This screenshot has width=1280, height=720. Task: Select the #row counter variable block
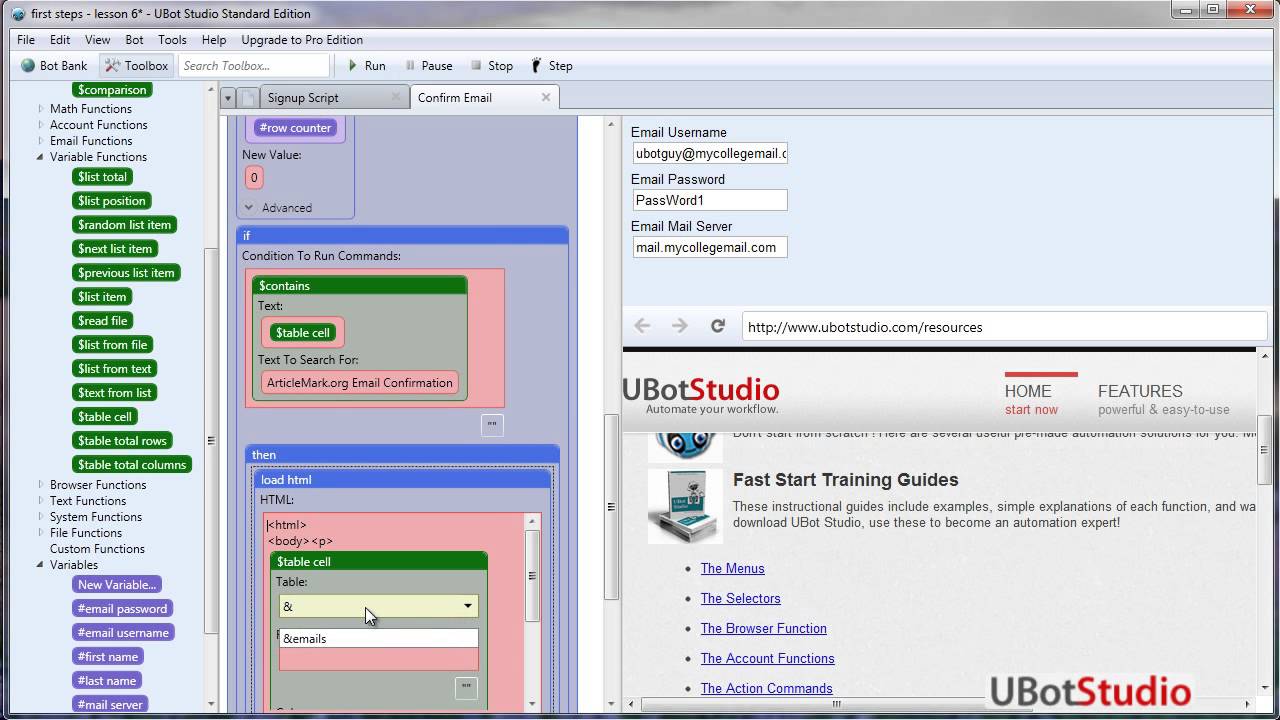tap(295, 128)
